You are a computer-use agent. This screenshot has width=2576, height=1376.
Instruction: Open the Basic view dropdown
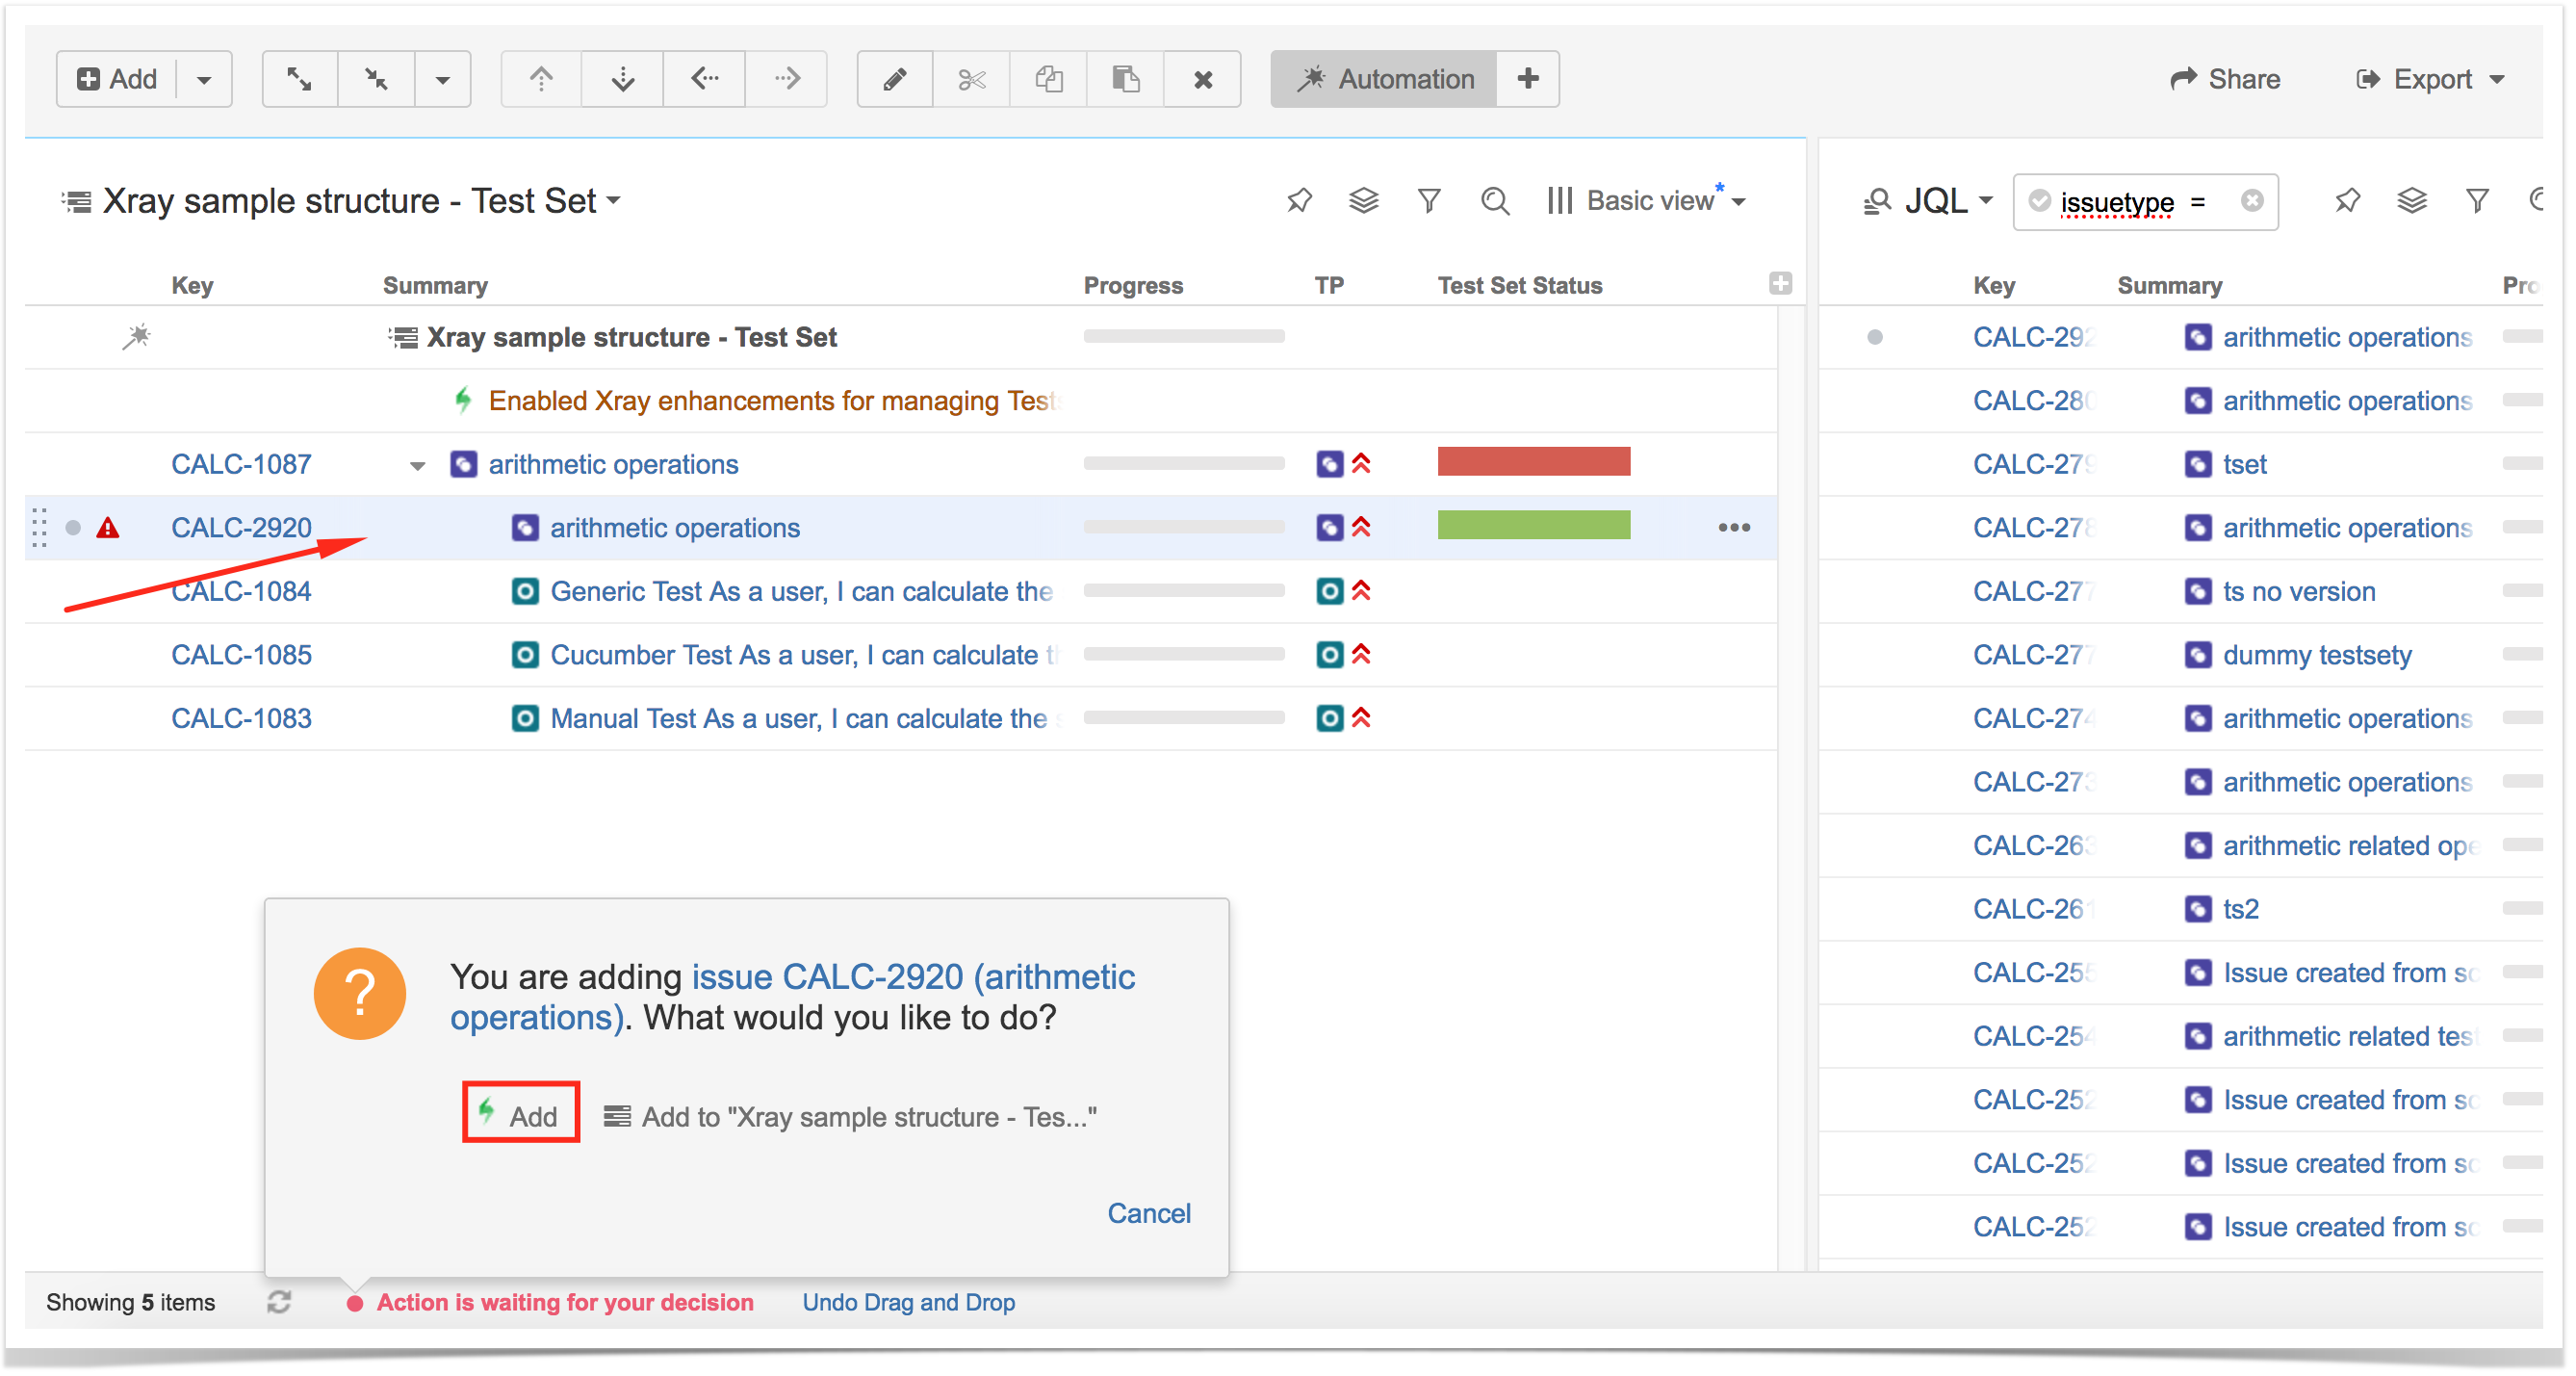[x=1648, y=201]
